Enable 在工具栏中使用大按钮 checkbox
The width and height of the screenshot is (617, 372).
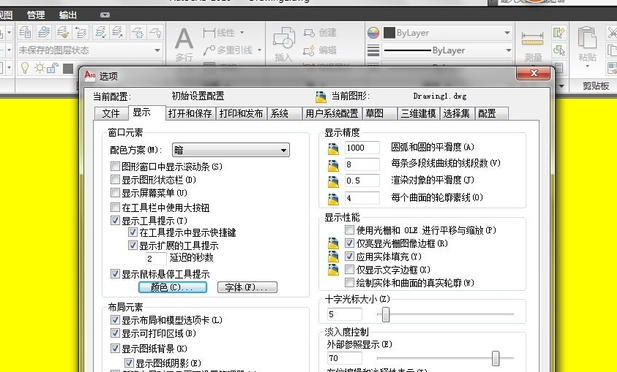(115, 207)
